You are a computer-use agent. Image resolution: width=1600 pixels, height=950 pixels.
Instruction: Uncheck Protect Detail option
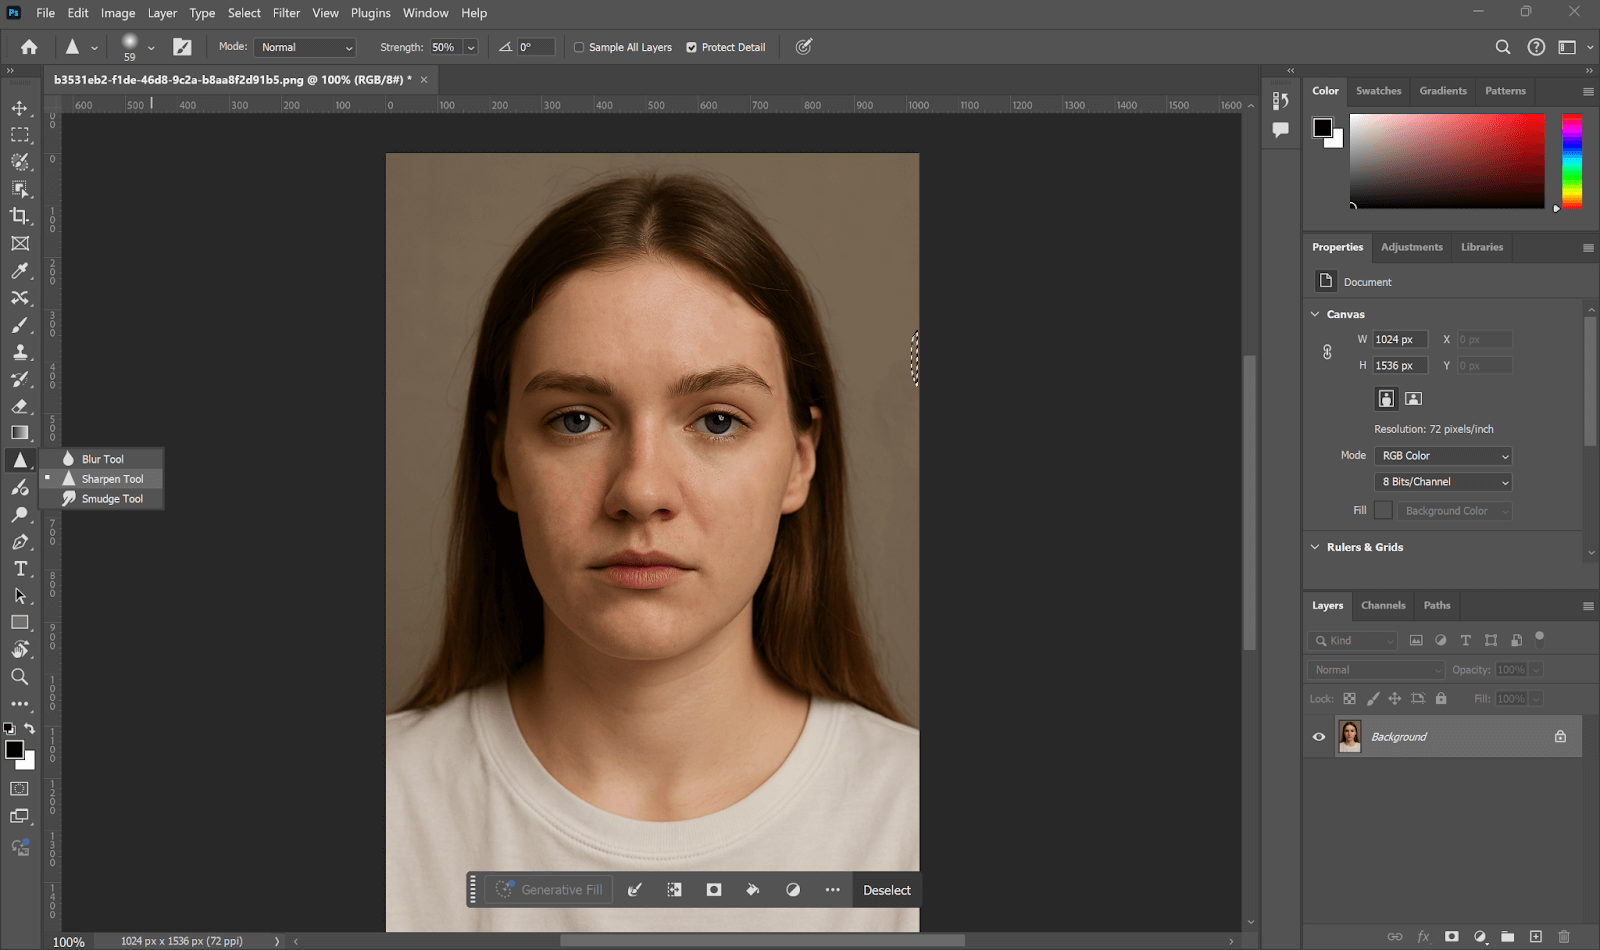coord(691,47)
